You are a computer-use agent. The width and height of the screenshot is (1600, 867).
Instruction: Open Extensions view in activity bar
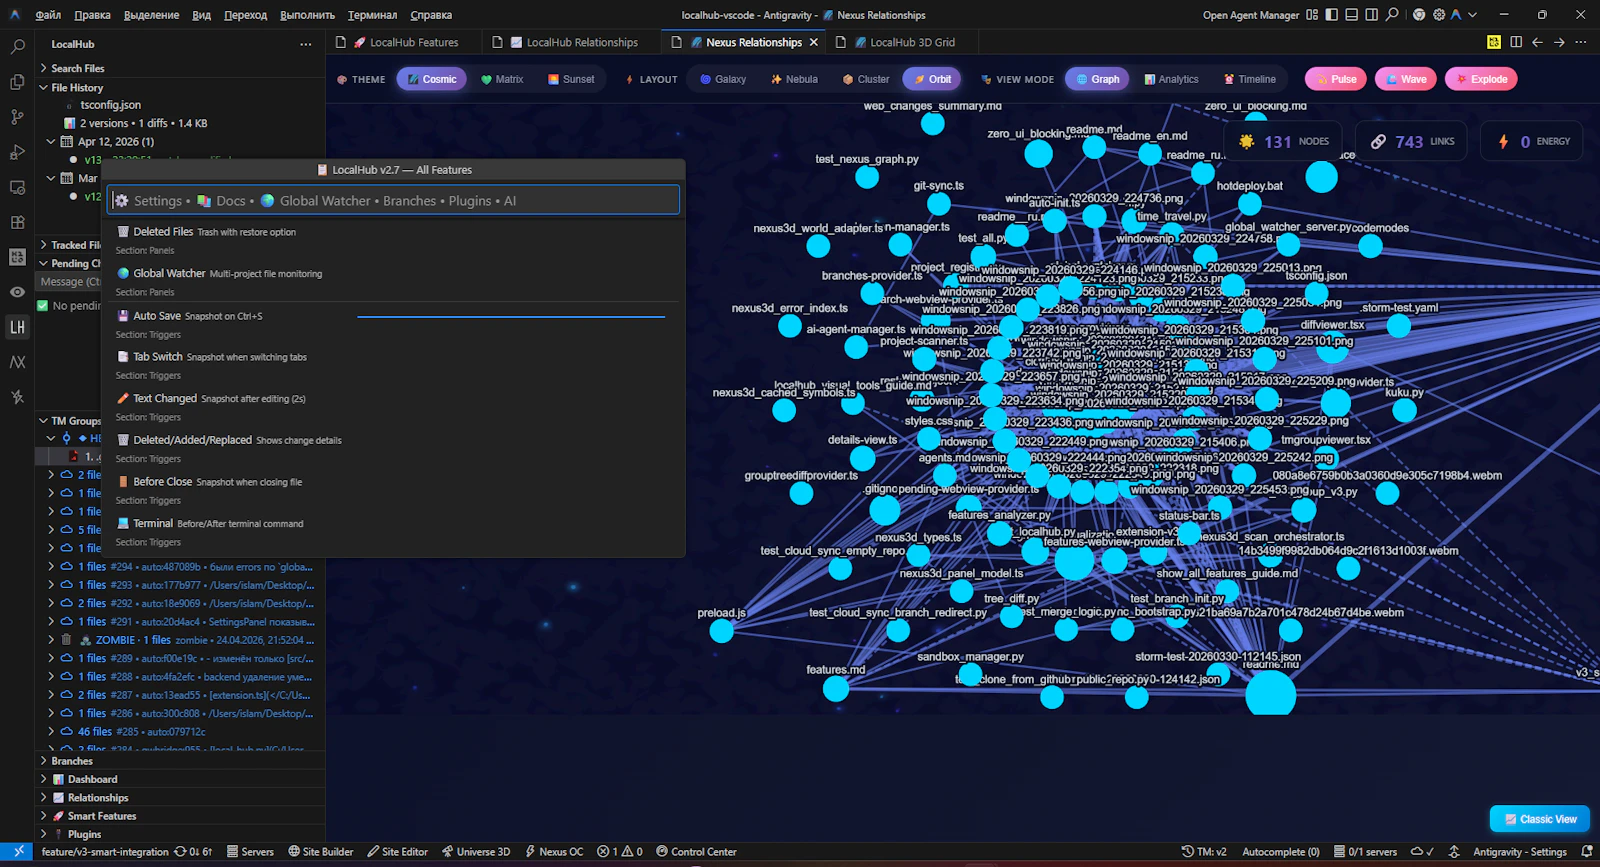pos(17,222)
